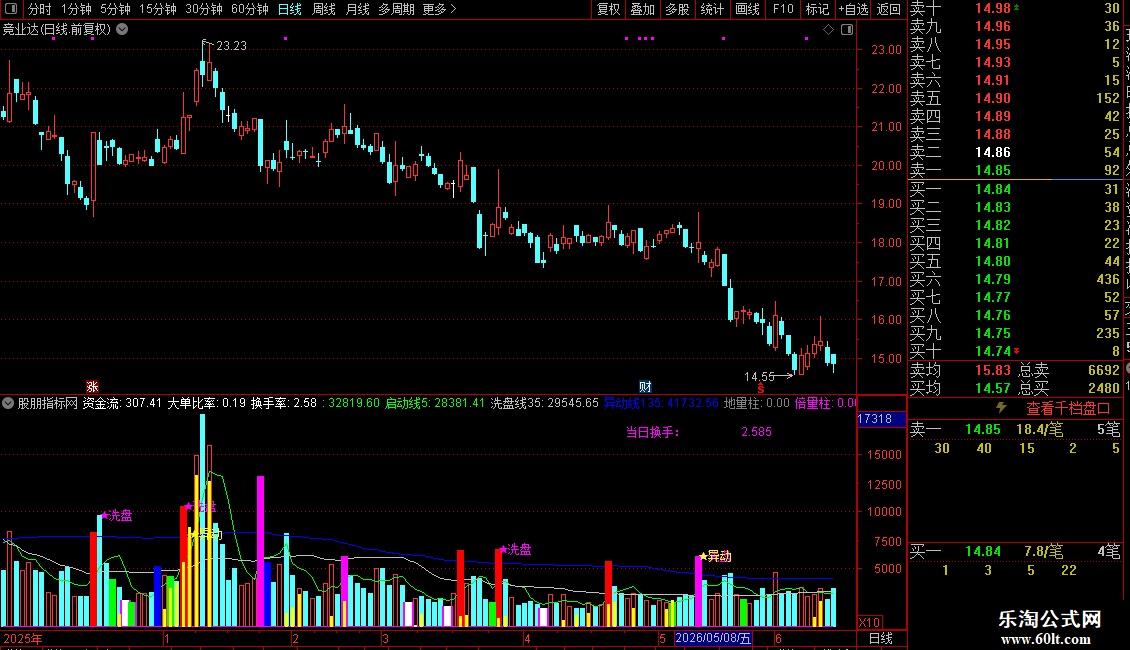Activate the 画线 drawing tool
Screen dimensions: 1130x650
pos(747,9)
